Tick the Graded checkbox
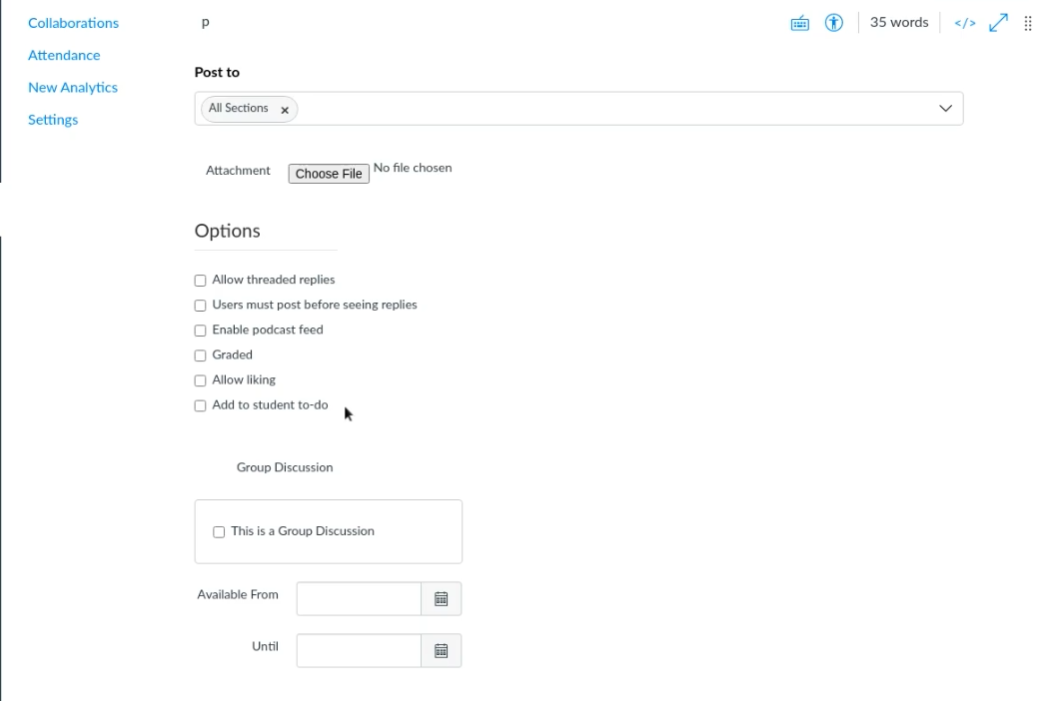Viewport: 1043px width, 701px height. click(x=200, y=356)
